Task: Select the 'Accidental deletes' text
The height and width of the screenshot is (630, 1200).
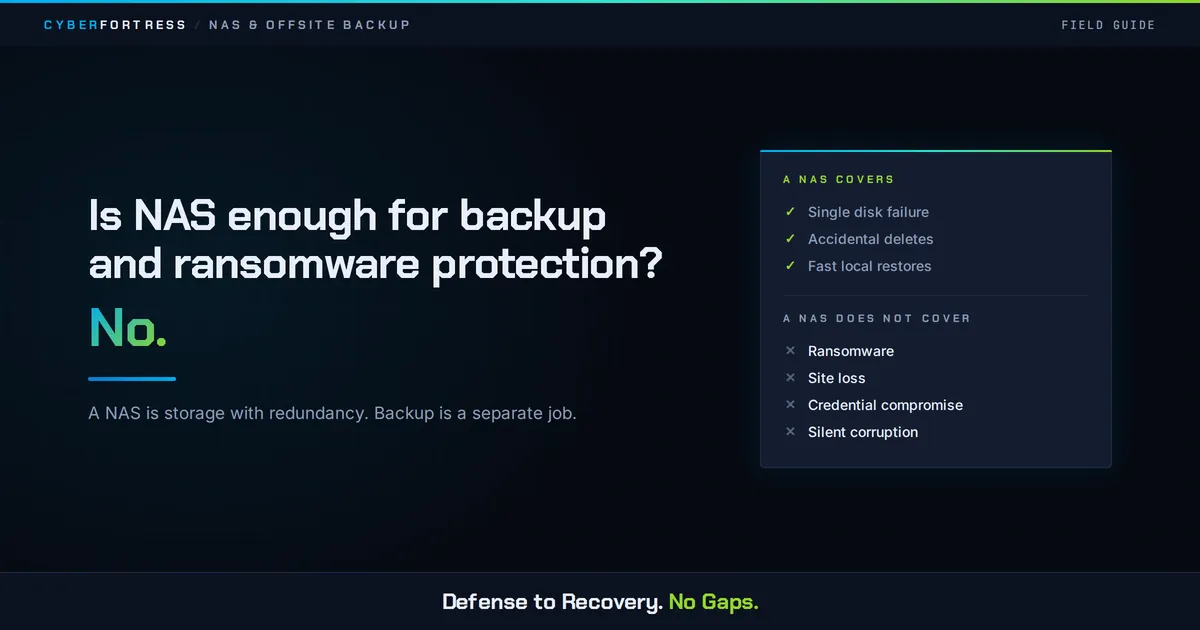Action: point(871,239)
